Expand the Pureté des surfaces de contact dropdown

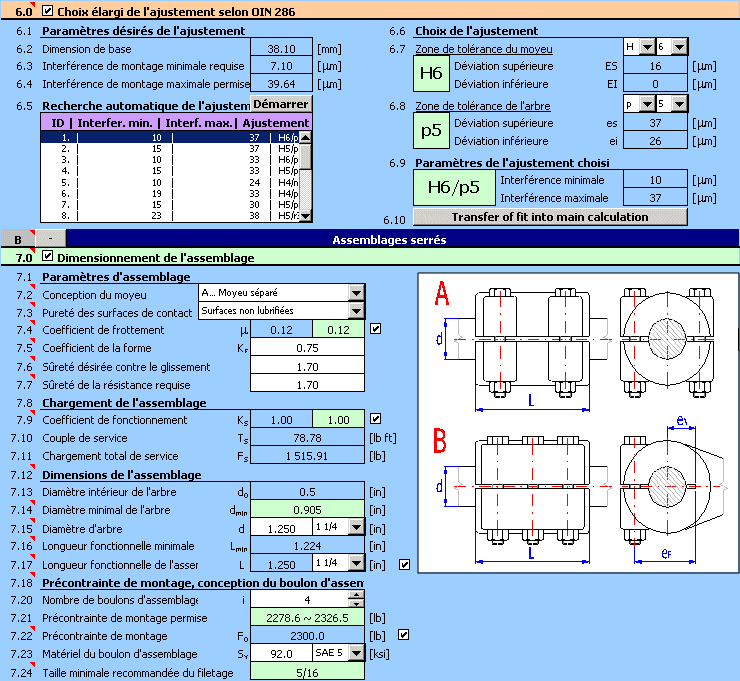(357, 311)
